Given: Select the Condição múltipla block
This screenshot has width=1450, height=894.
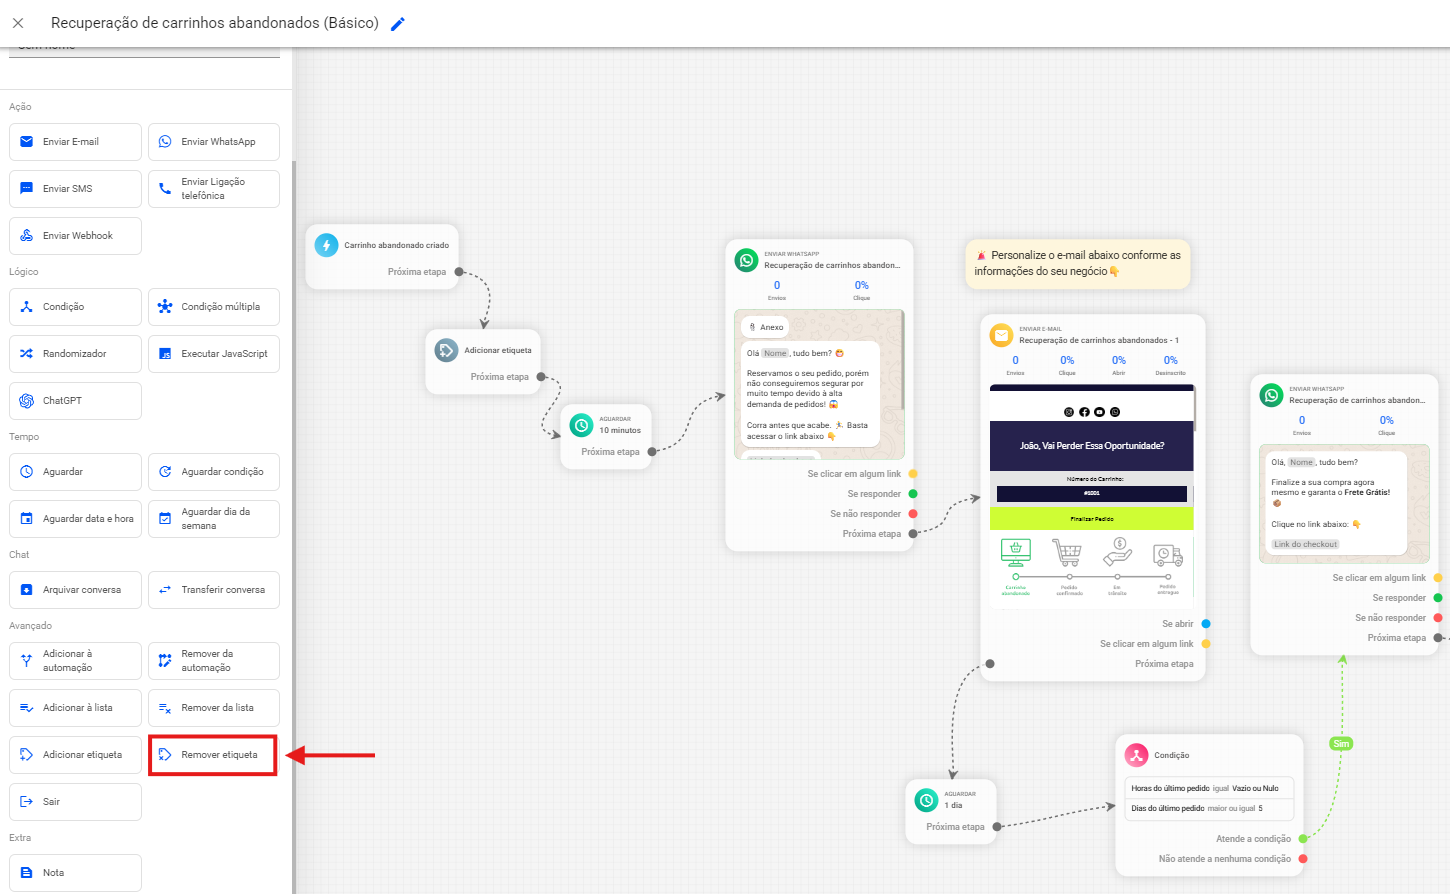Looking at the screenshot, I should pos(214,307).
